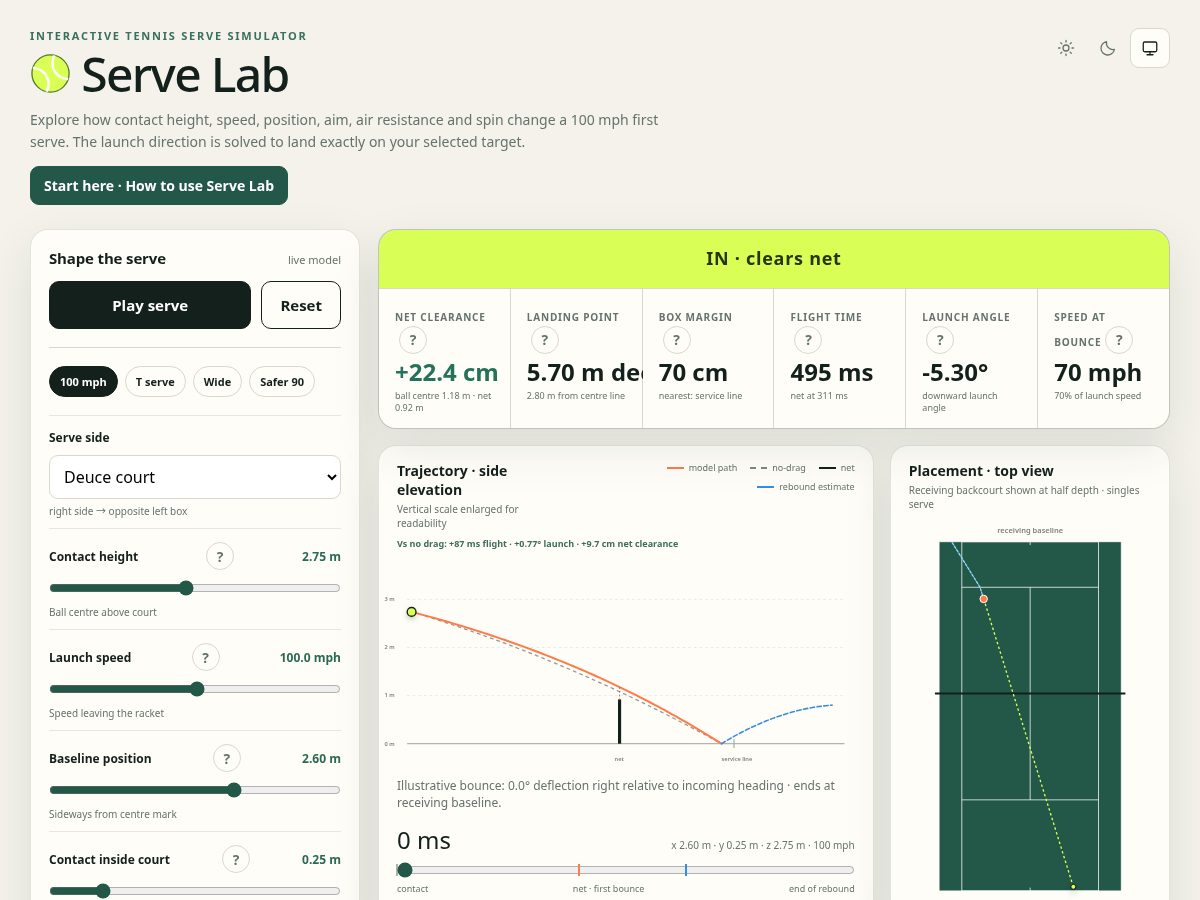
Task: Click the IN · clears net banner
Action: pyautogui.click(x=774, y=259)
